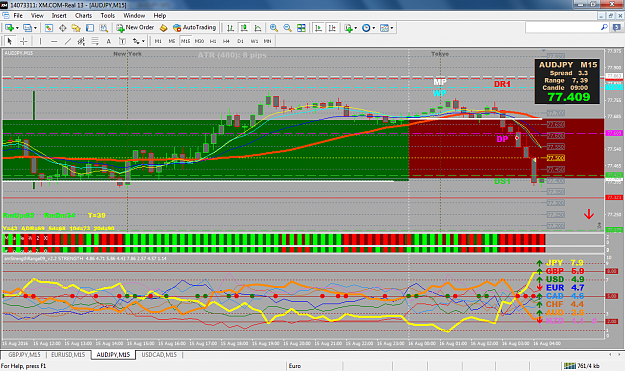Tile chart windows

point(301,27)
